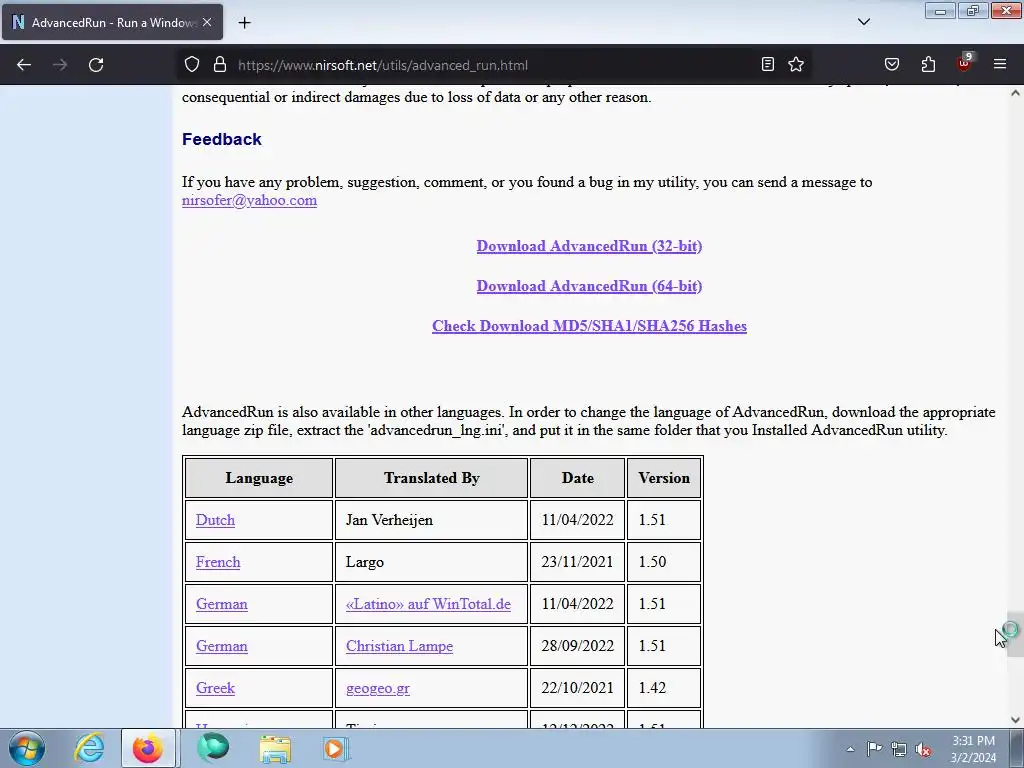
Task: Open network tray icon
Action: point(899,749)
